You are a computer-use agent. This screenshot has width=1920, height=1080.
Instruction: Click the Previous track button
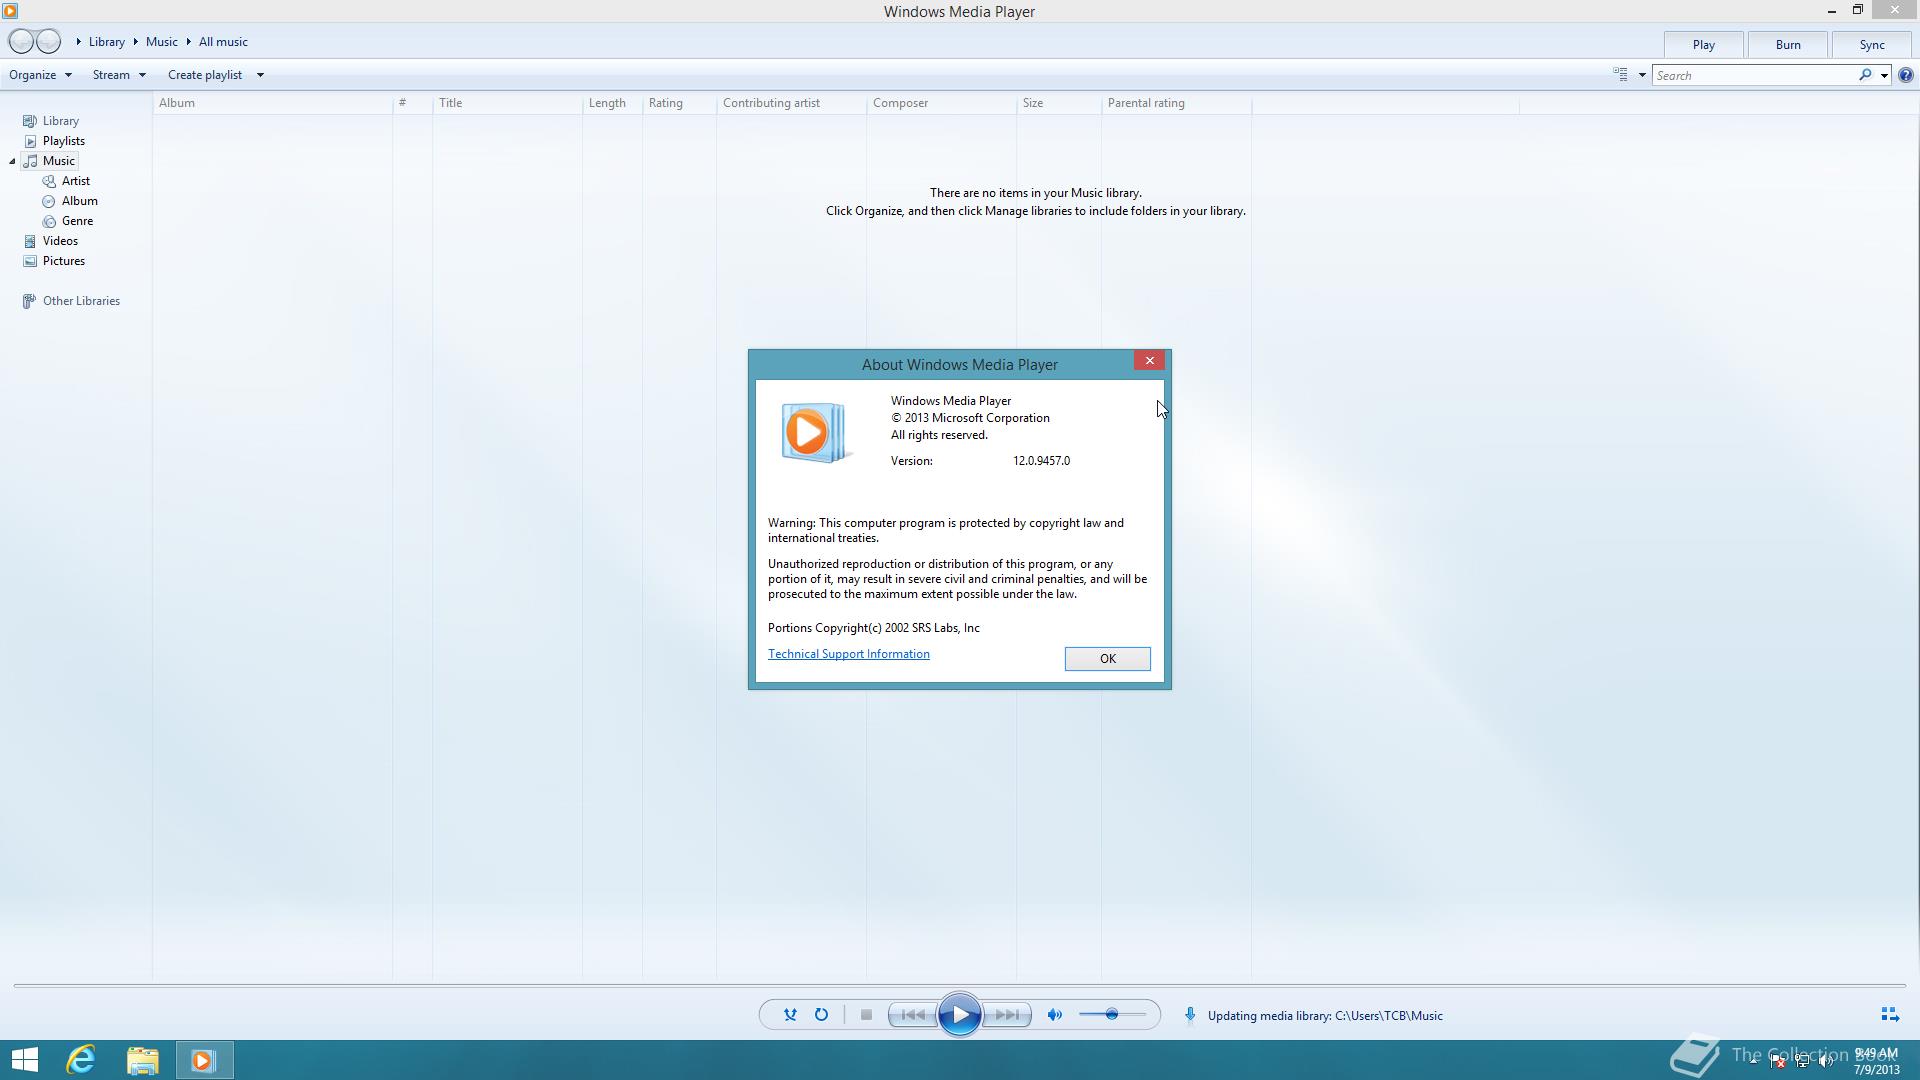(913, 1015)
